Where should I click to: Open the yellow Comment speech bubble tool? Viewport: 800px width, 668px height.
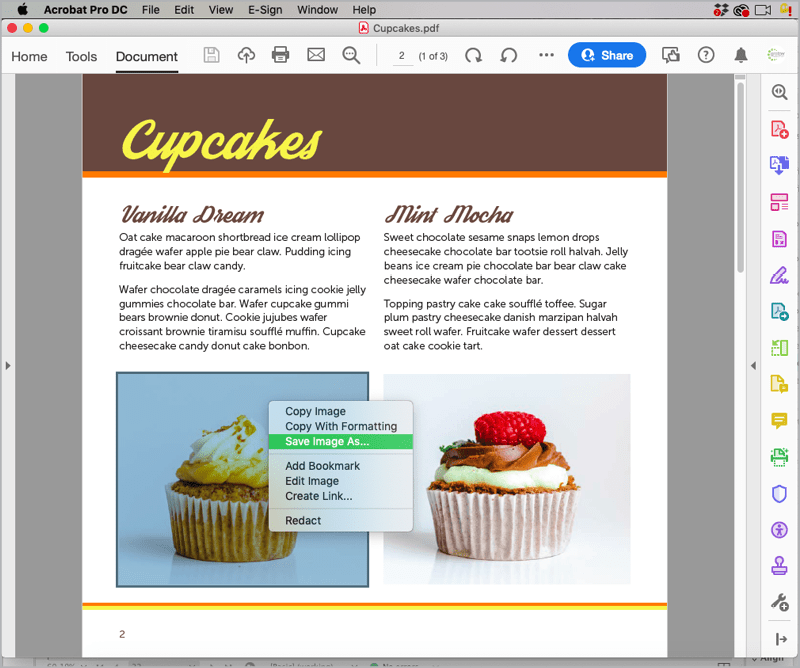point(779,420)
